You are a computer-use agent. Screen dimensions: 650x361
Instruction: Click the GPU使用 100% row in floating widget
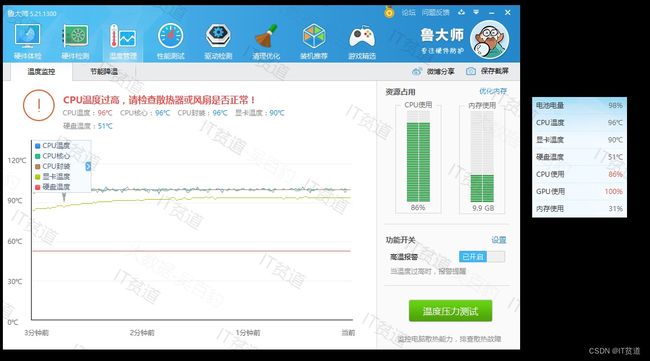[x=579, y=191]
